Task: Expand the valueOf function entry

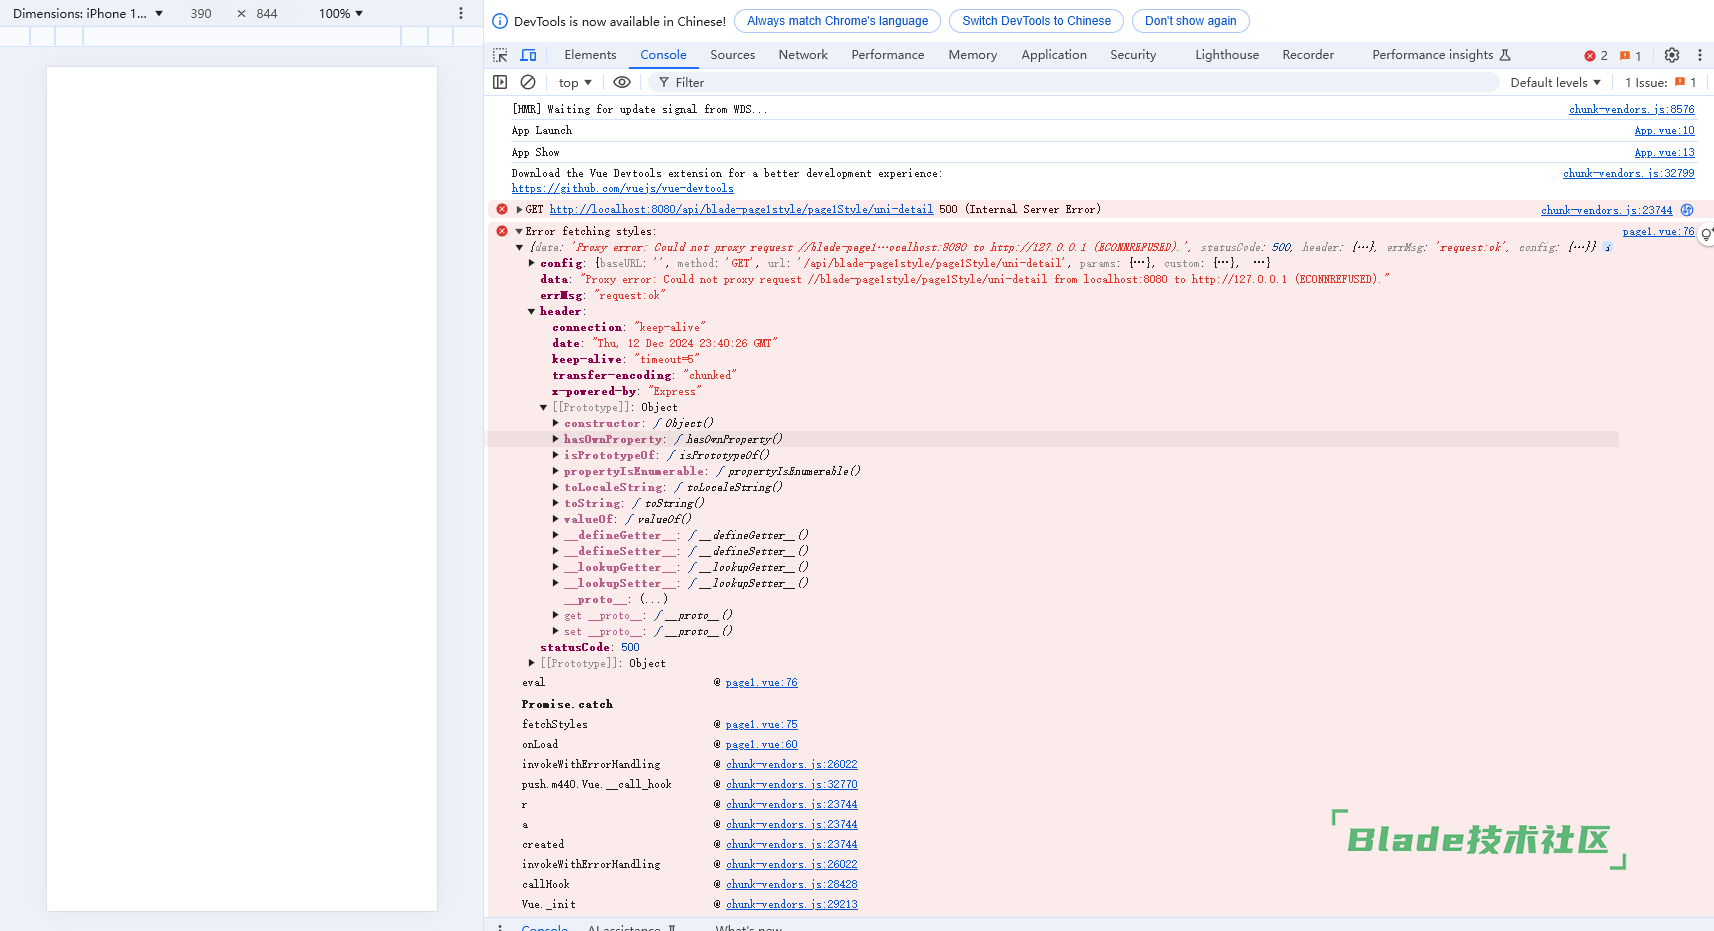Action: click(x=556, y=519)
